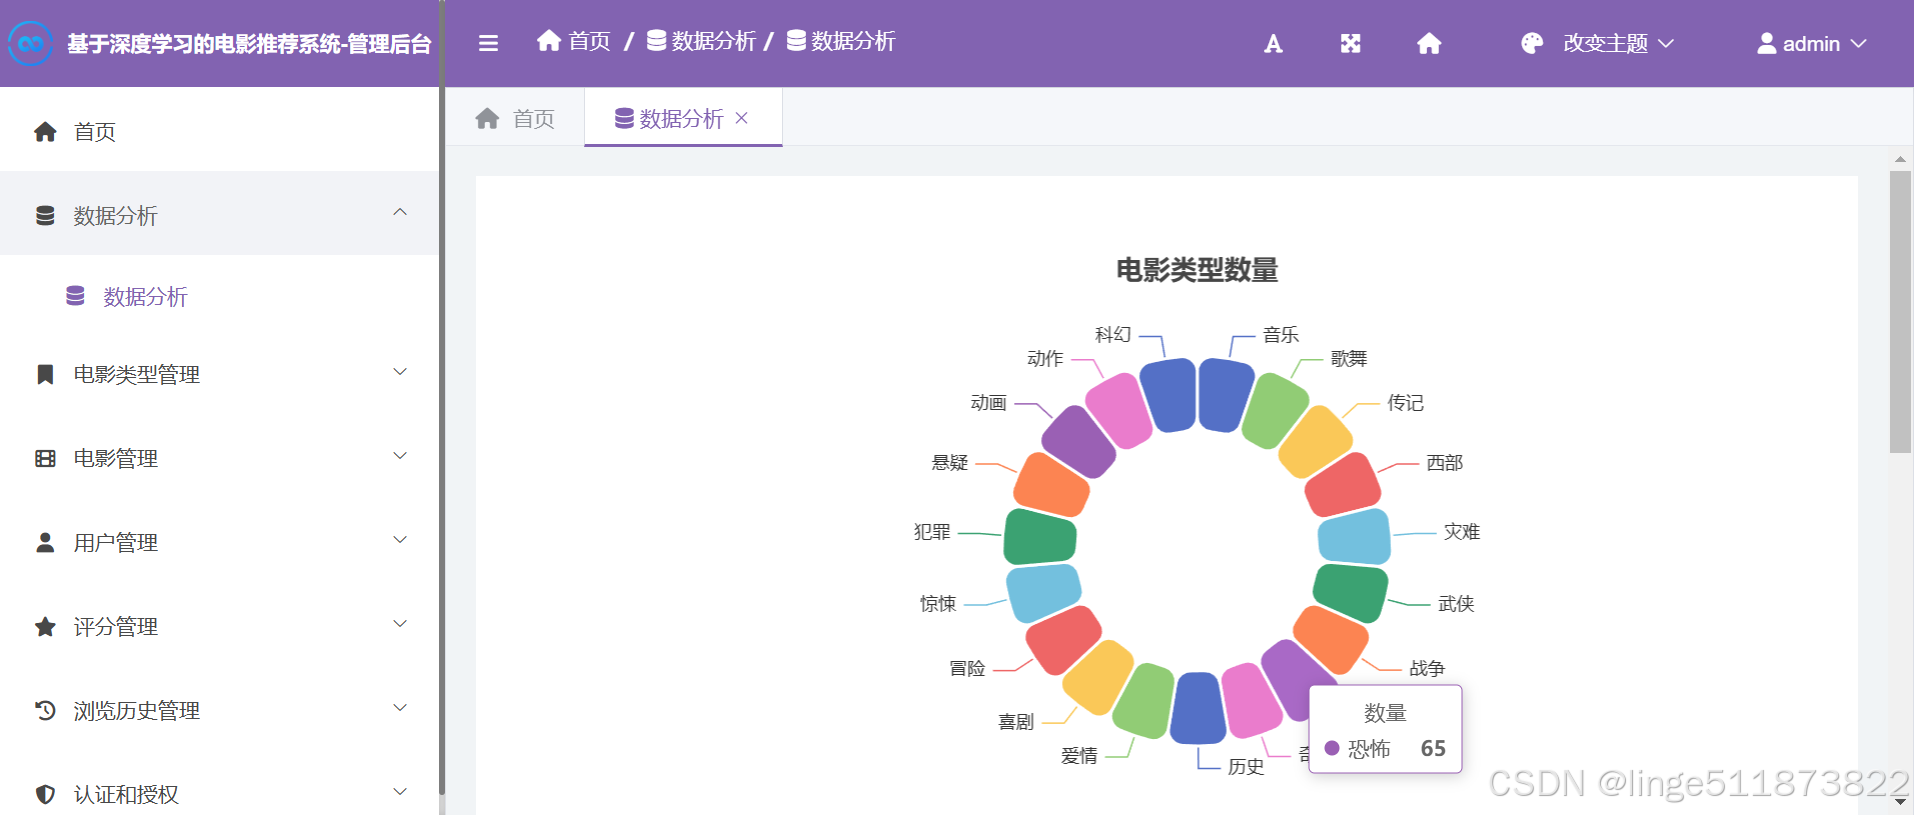Screen dimensions: 1914x815
Task: Click the scrollbar down arrow
Action: tap(1900, 802)
